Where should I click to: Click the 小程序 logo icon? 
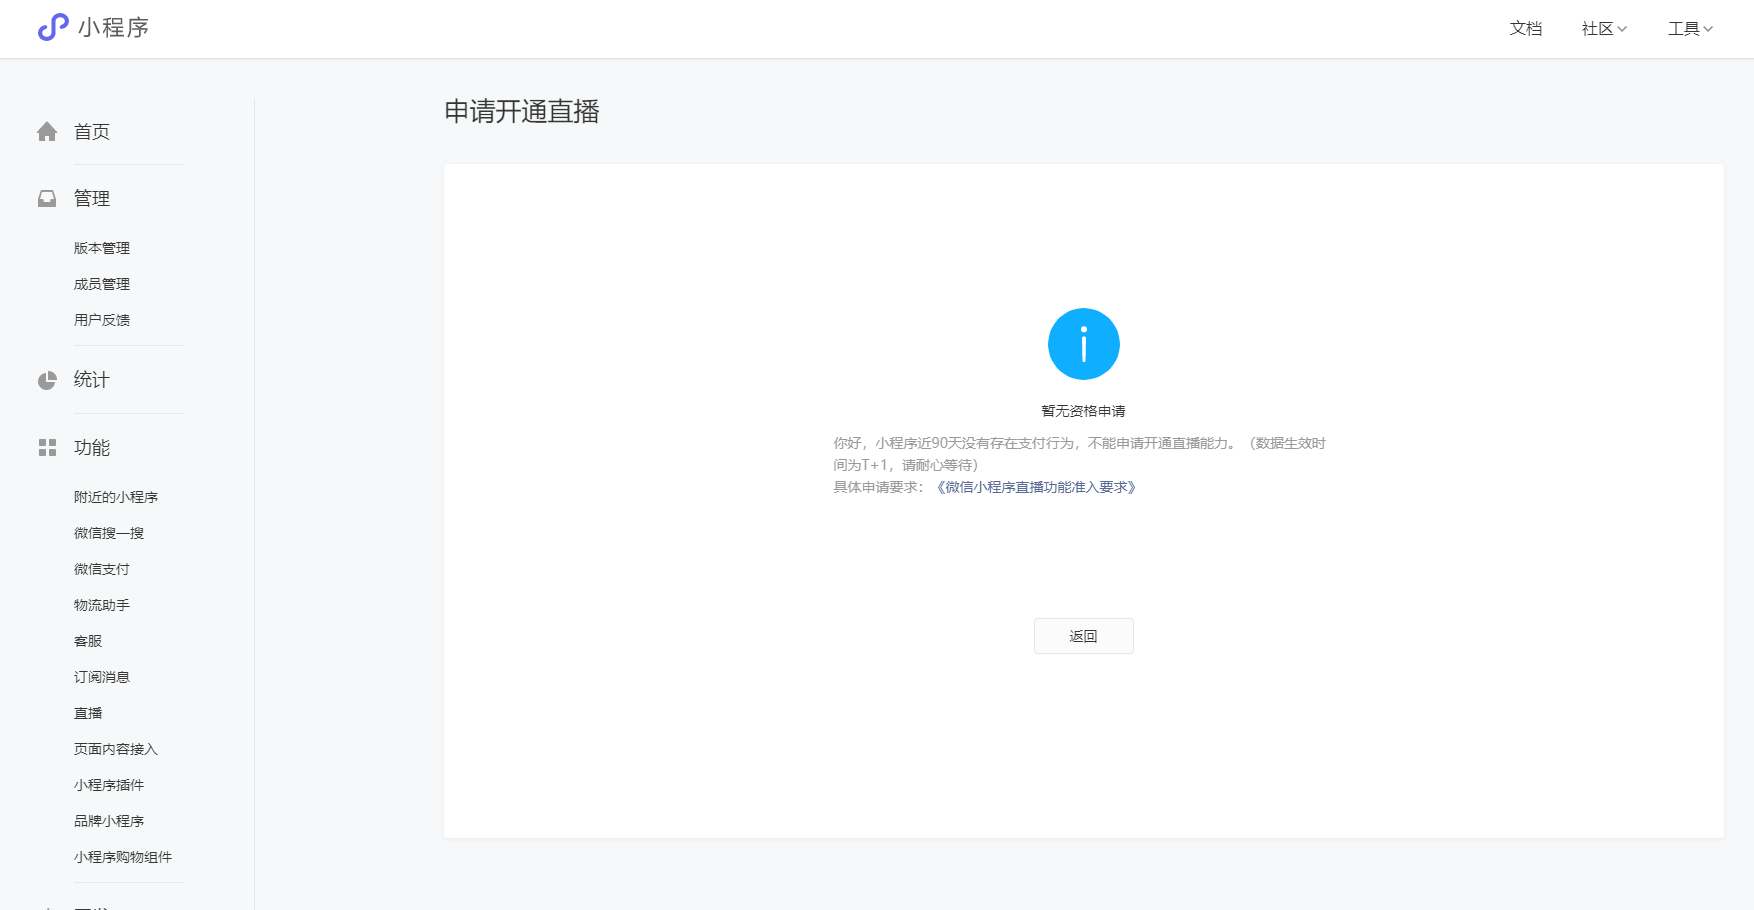coord(53,27)
